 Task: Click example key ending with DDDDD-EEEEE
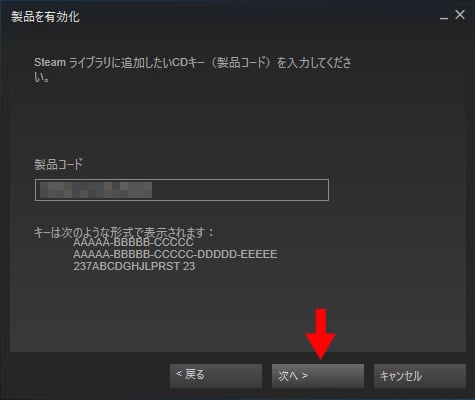pos(175,254)
